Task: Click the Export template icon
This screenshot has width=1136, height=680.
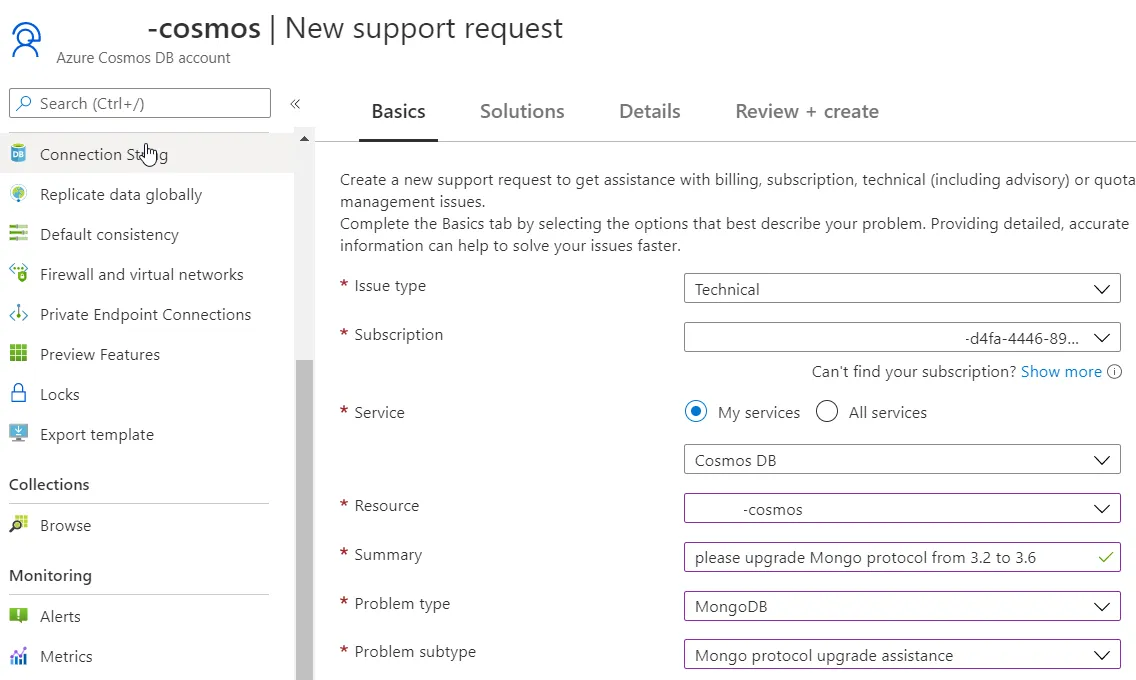Action: point(18,434)
